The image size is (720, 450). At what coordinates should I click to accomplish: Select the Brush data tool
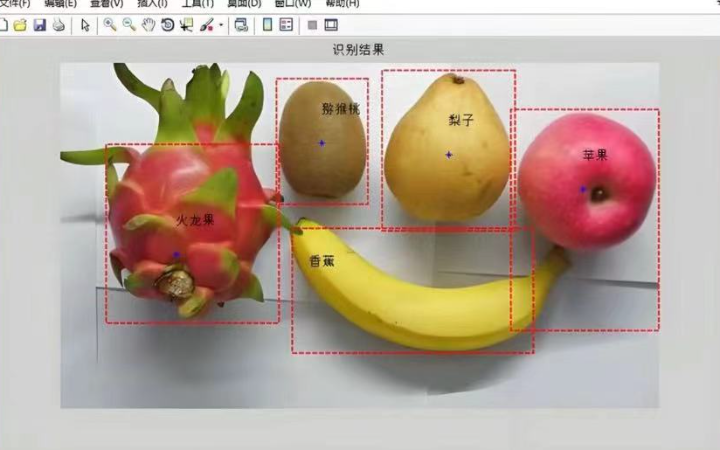pos(206,25)
